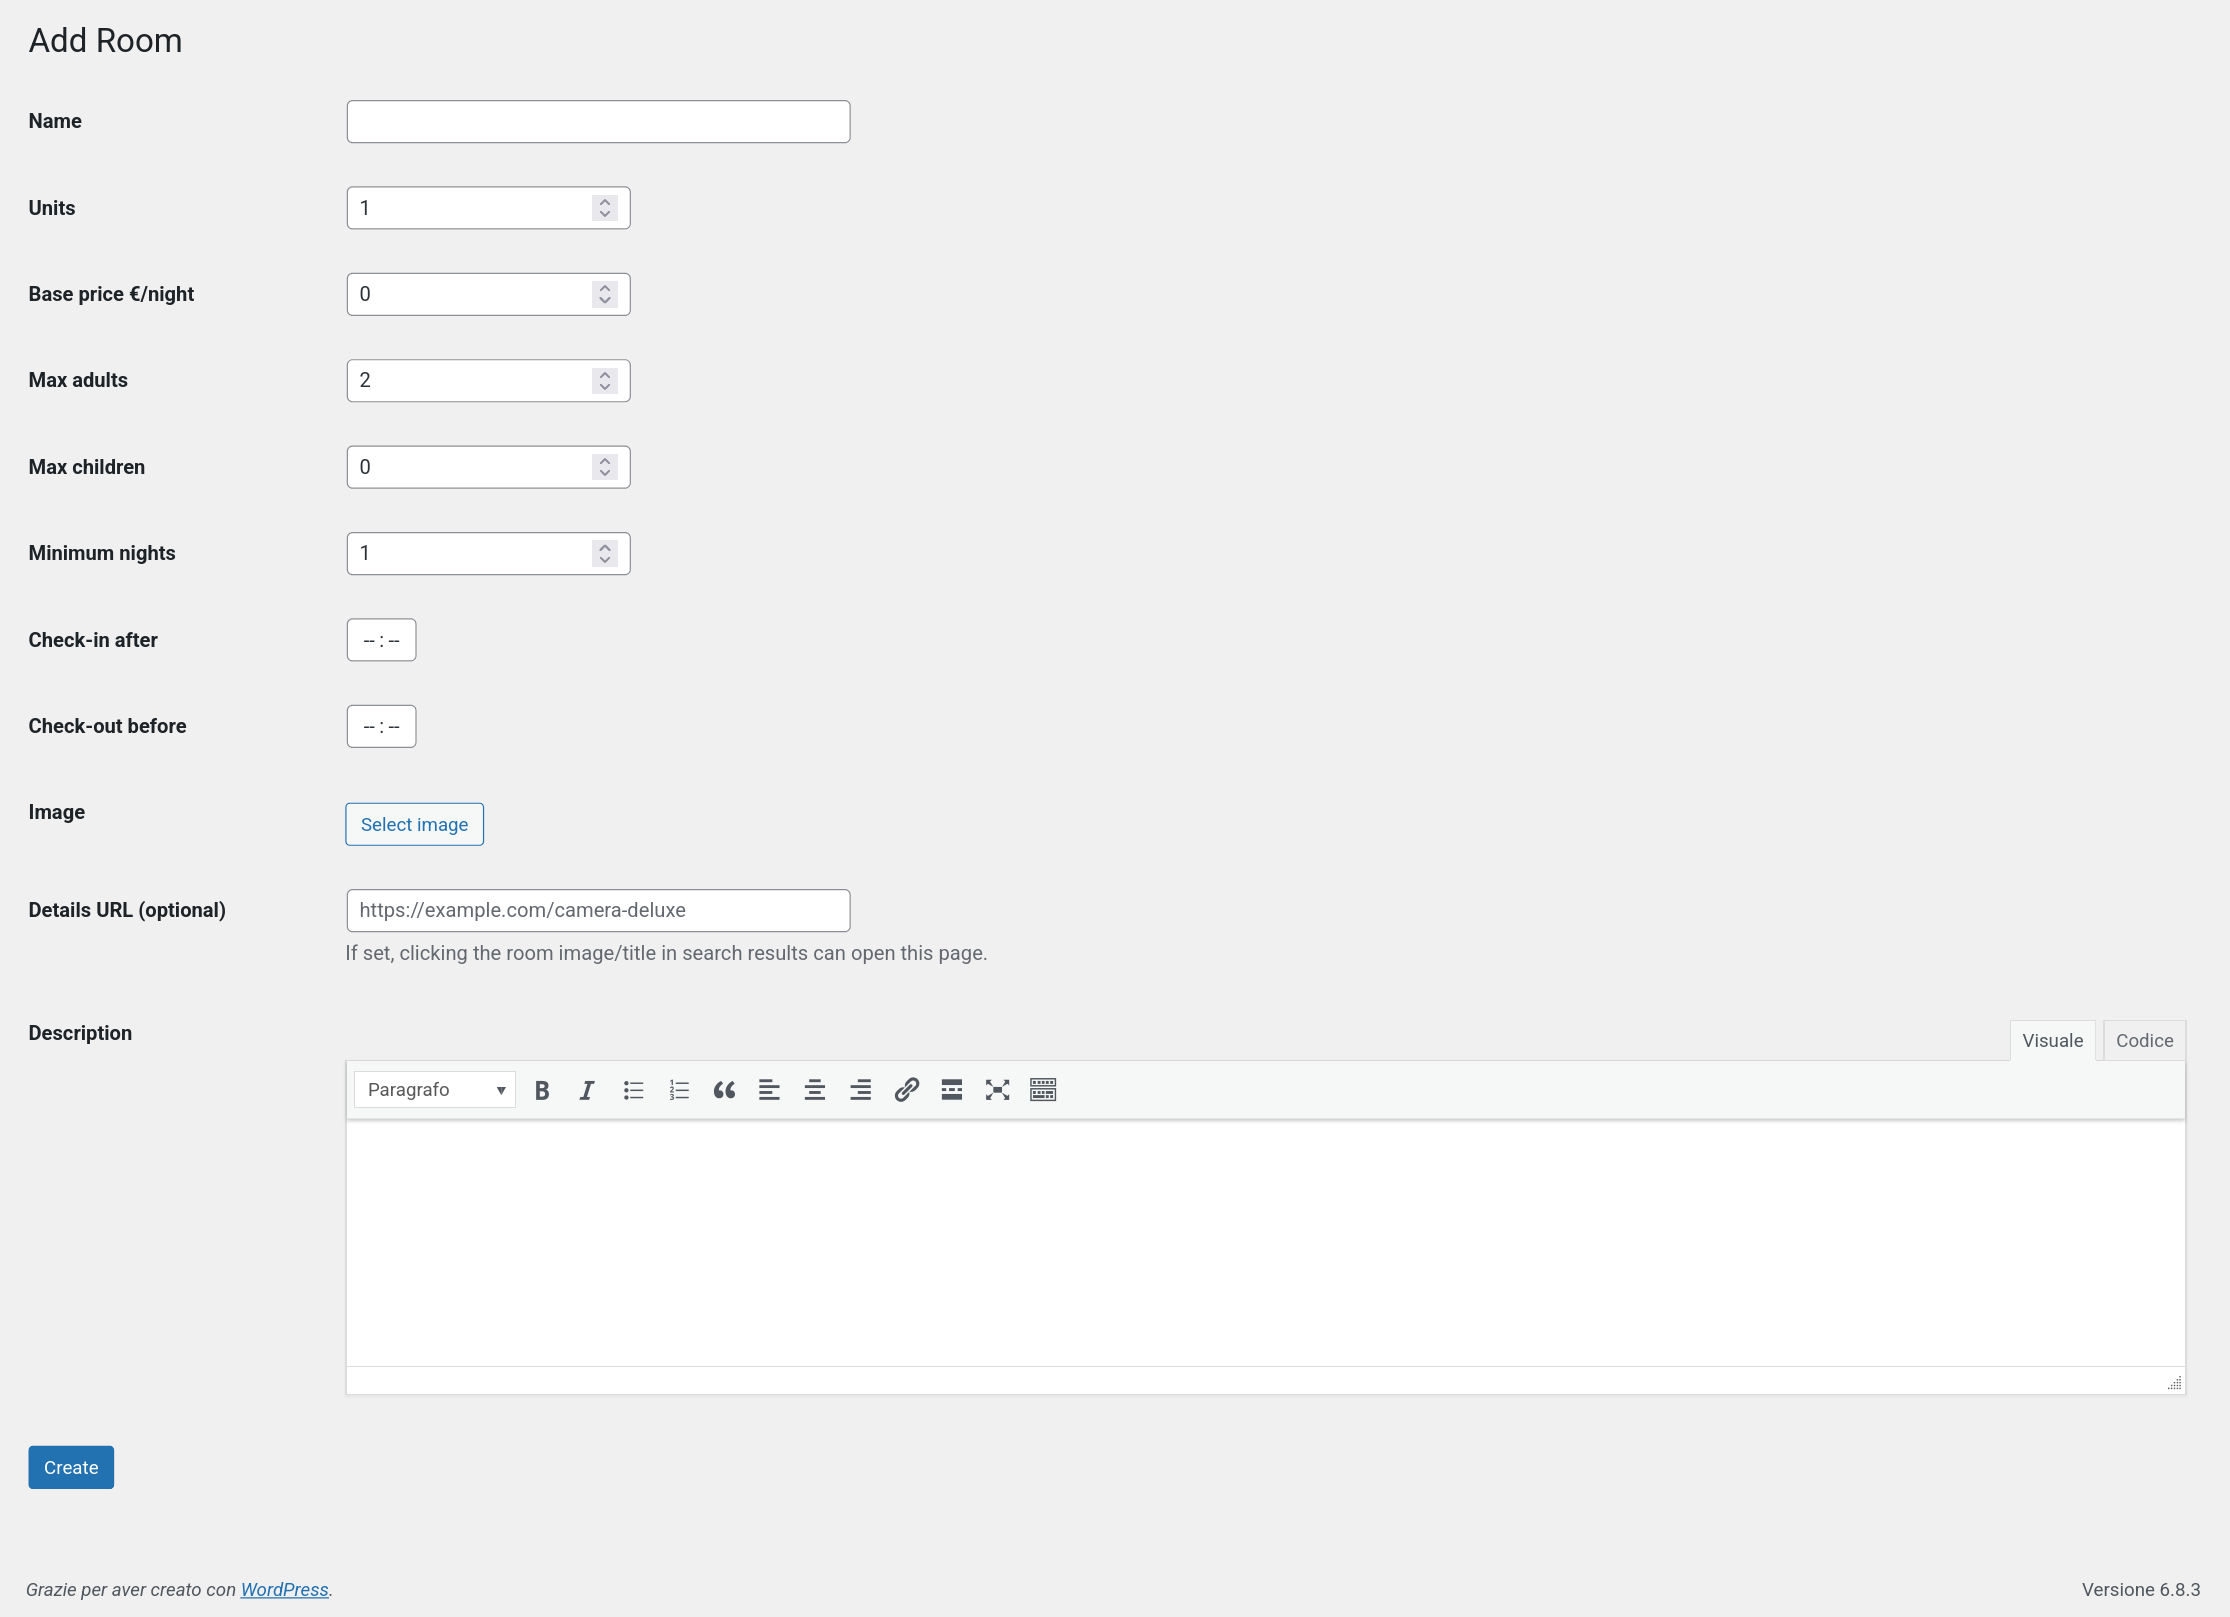This screenshot has height=1617, width=2230.
Task: Click the Base price stepper arrows
Action: point(605,294)
